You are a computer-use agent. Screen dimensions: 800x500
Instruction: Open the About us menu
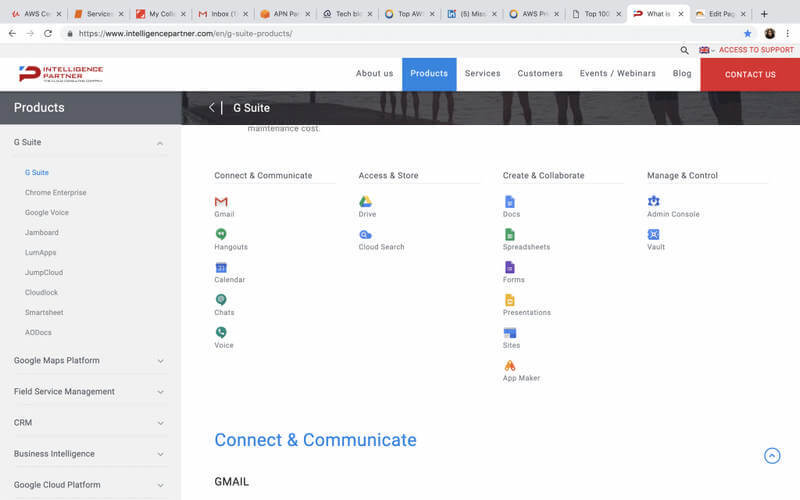tap(374, 73)
